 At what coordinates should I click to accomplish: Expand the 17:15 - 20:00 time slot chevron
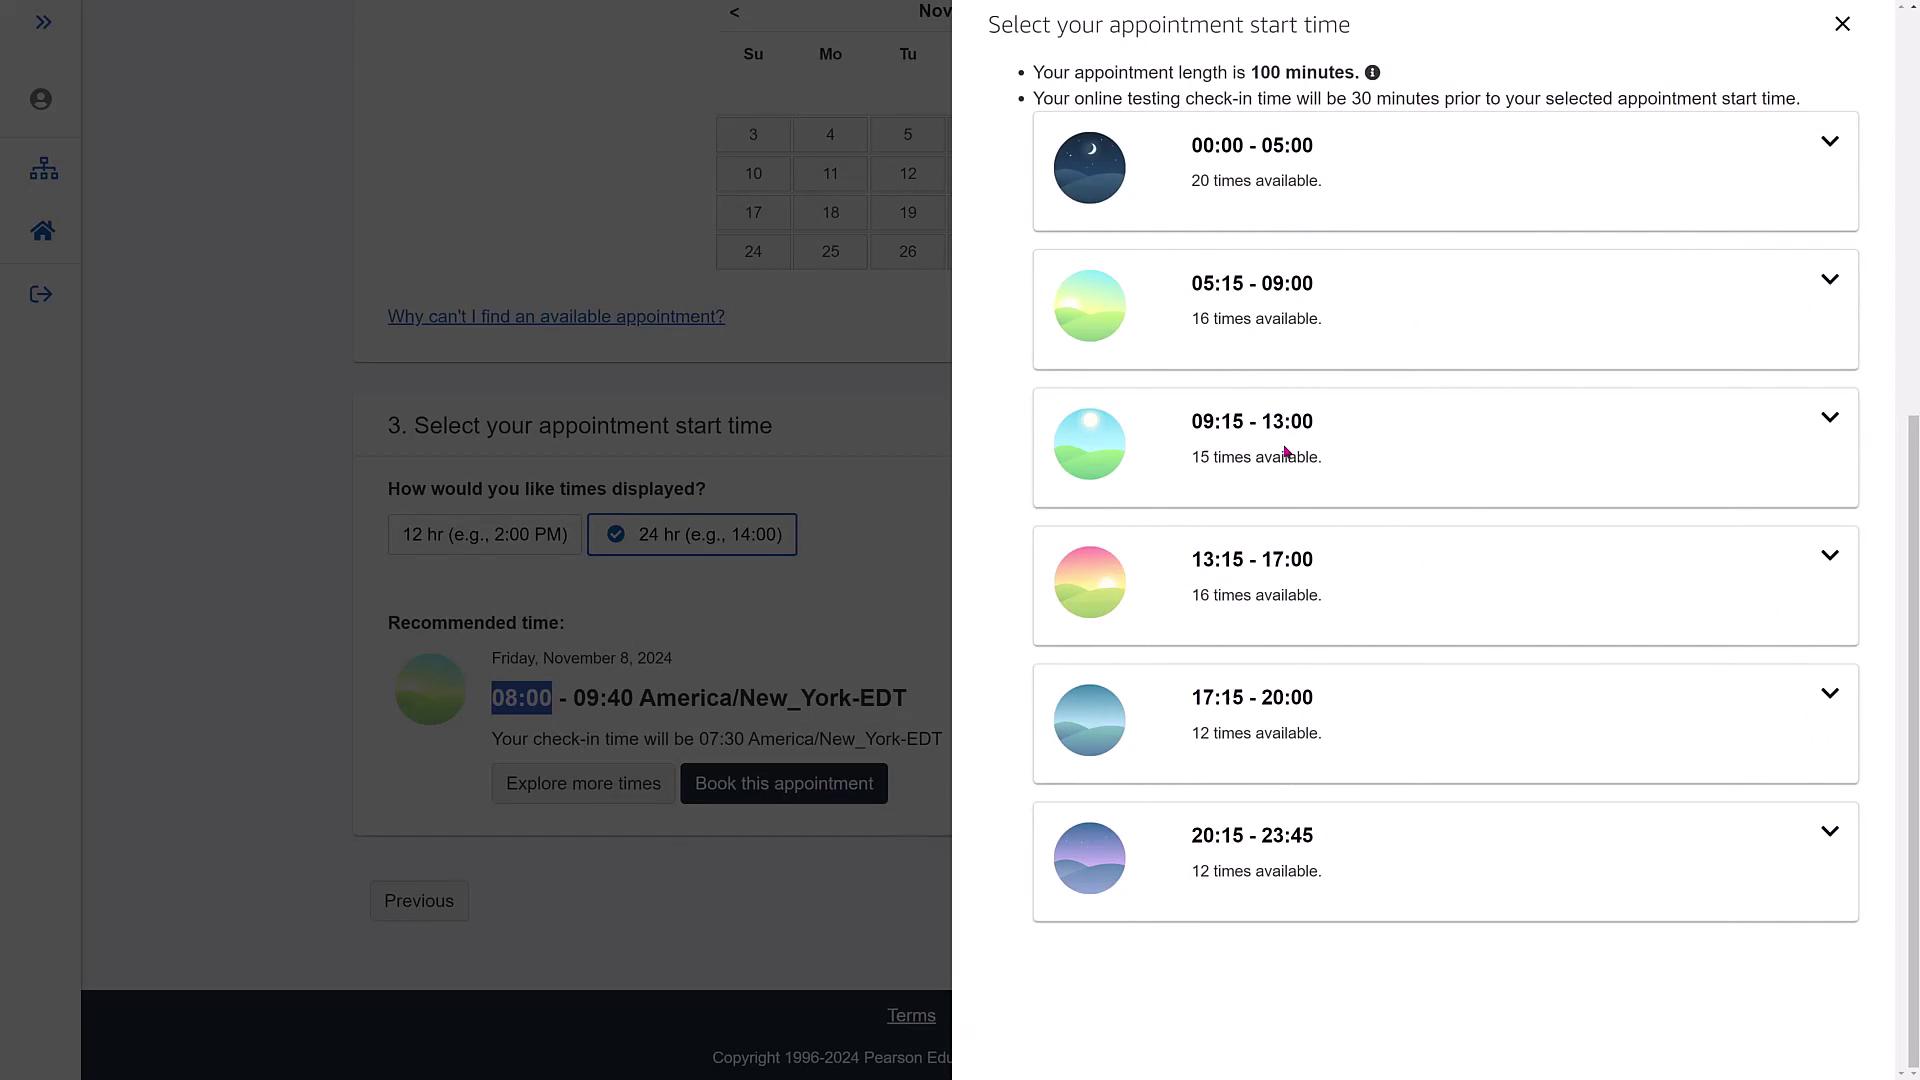pos(1829,694)
